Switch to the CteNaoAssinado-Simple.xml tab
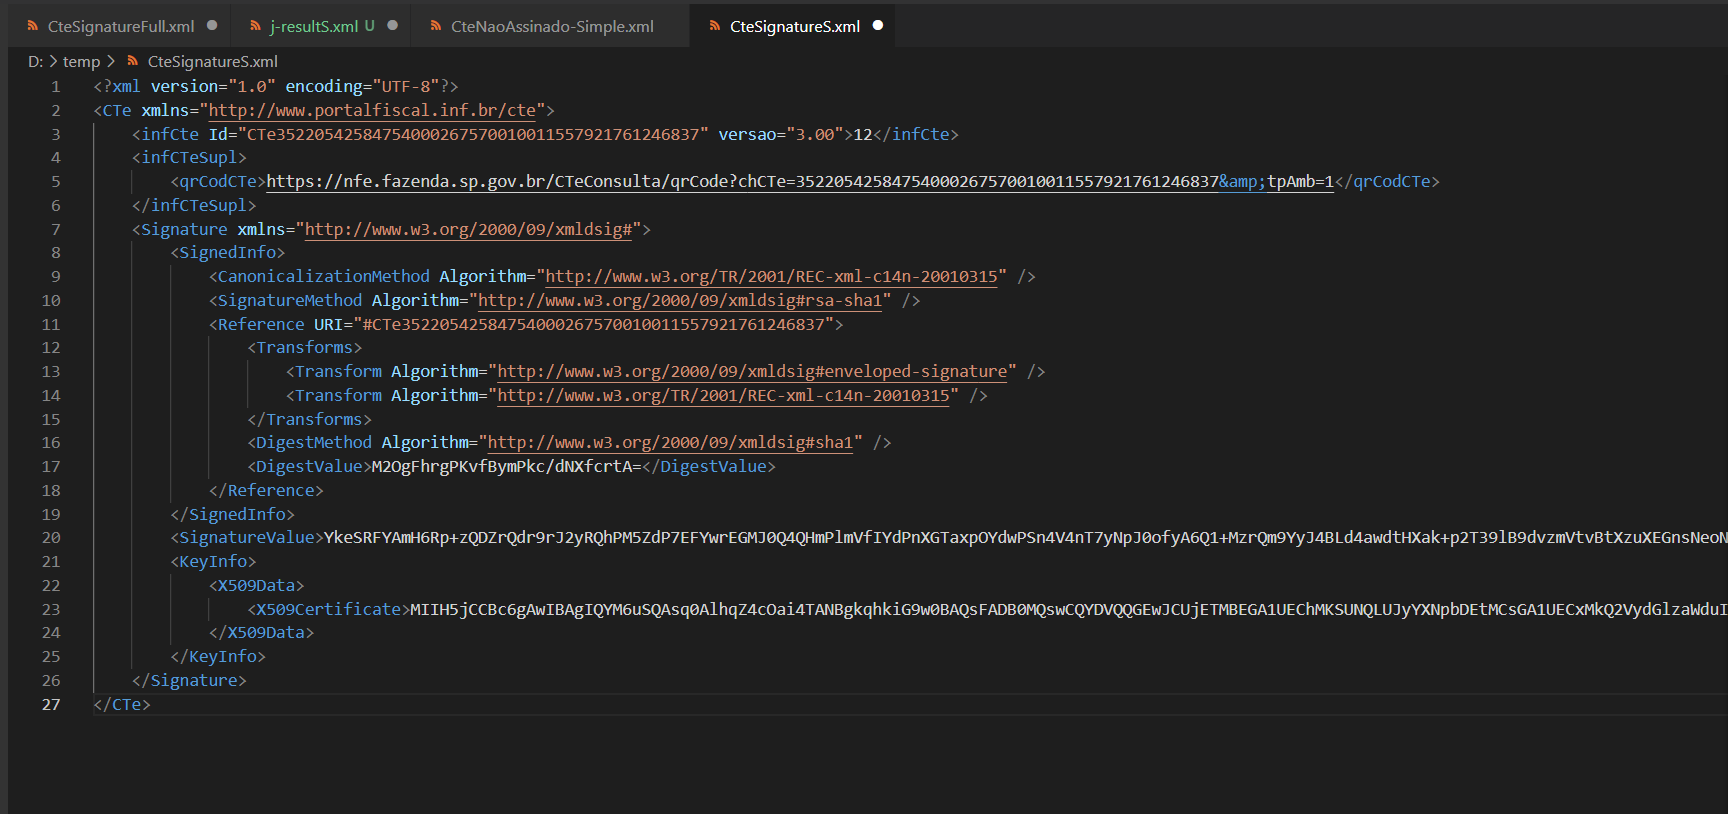 tap(551, 26)
